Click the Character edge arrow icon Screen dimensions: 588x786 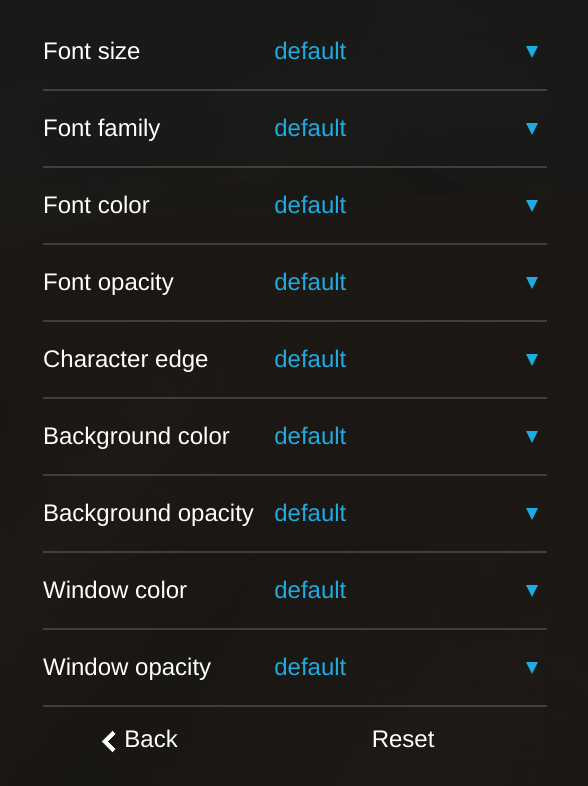click(x=532, y=359)
